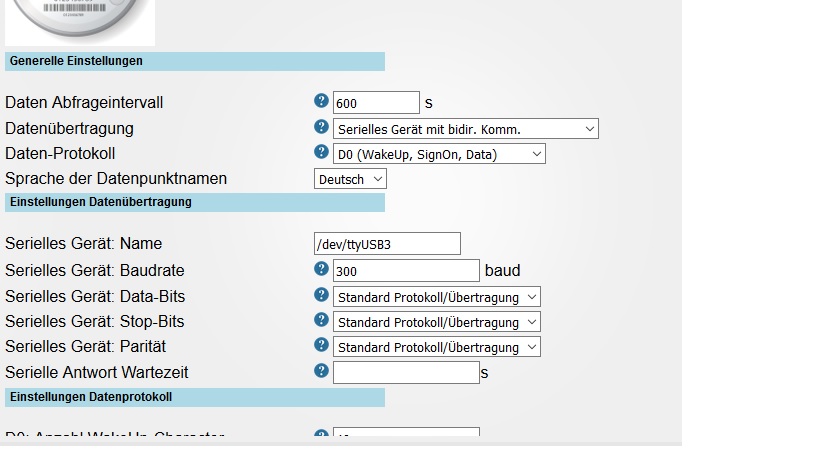Open the Stop-Bits selection dropdown
The image size is (819, 460).
pos(436,322)
